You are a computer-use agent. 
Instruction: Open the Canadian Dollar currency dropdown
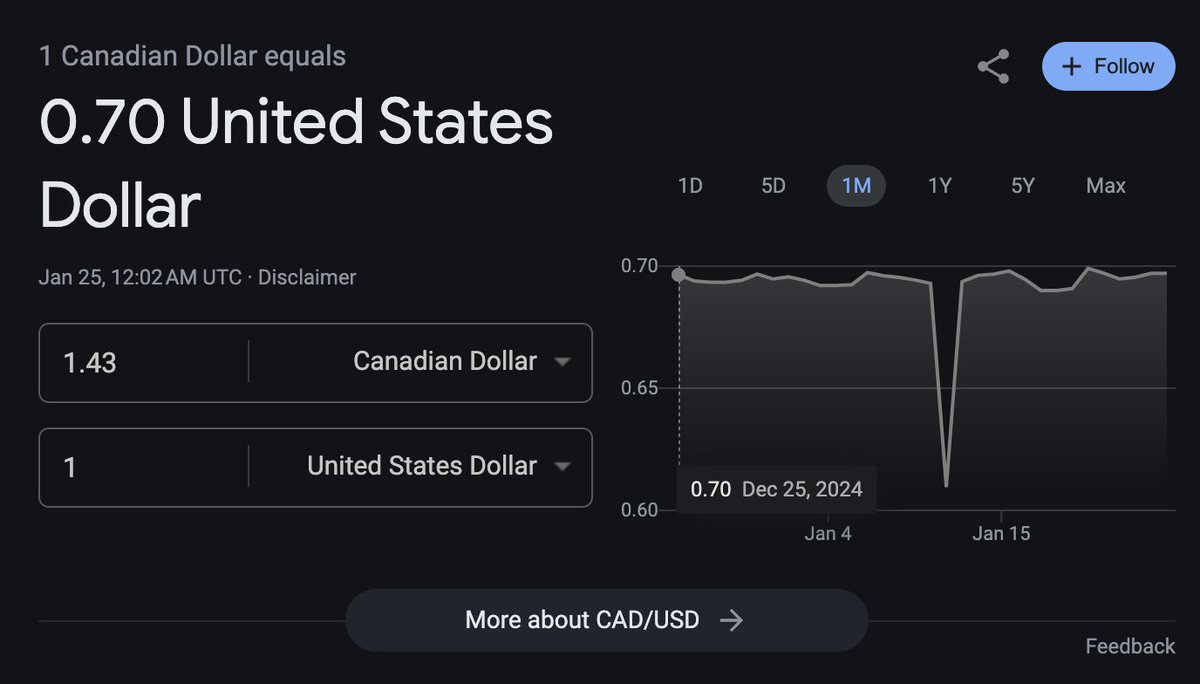[460, 362]
